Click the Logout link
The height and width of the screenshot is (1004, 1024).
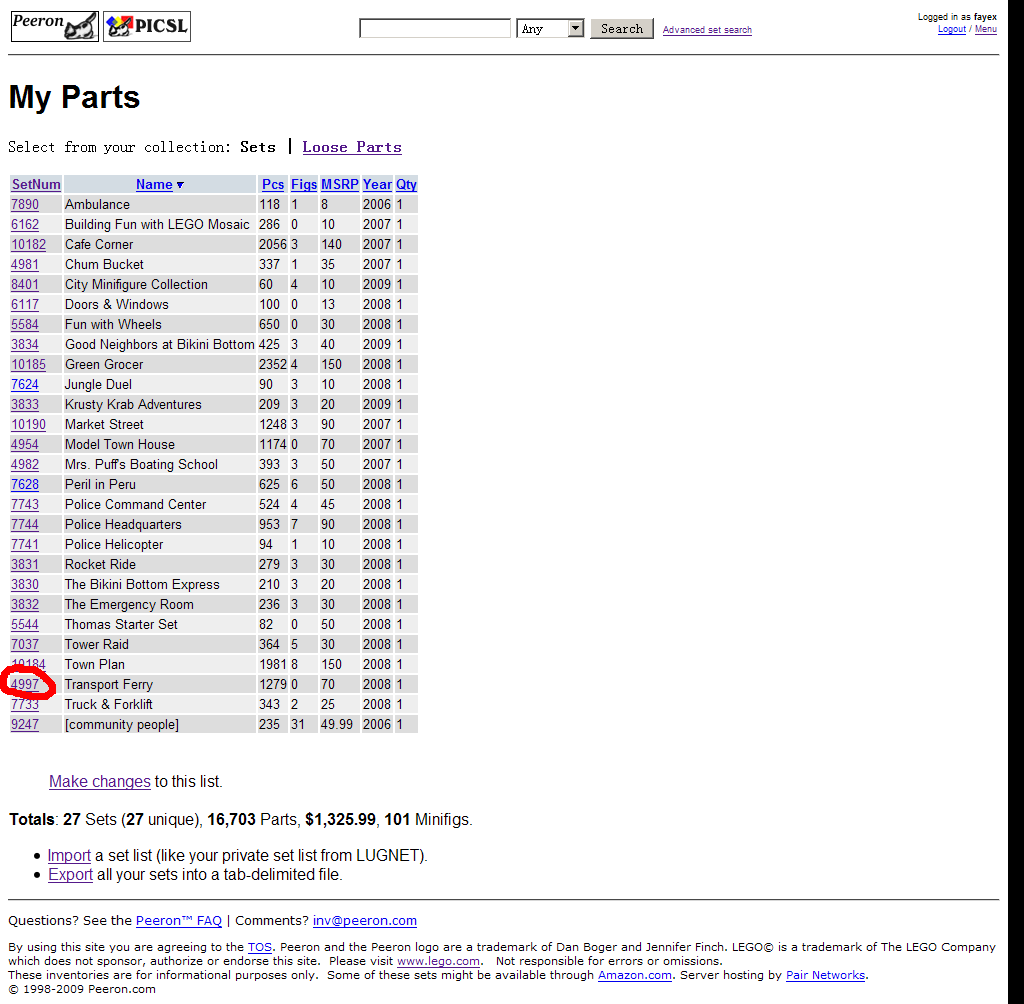tap(952, 29)
